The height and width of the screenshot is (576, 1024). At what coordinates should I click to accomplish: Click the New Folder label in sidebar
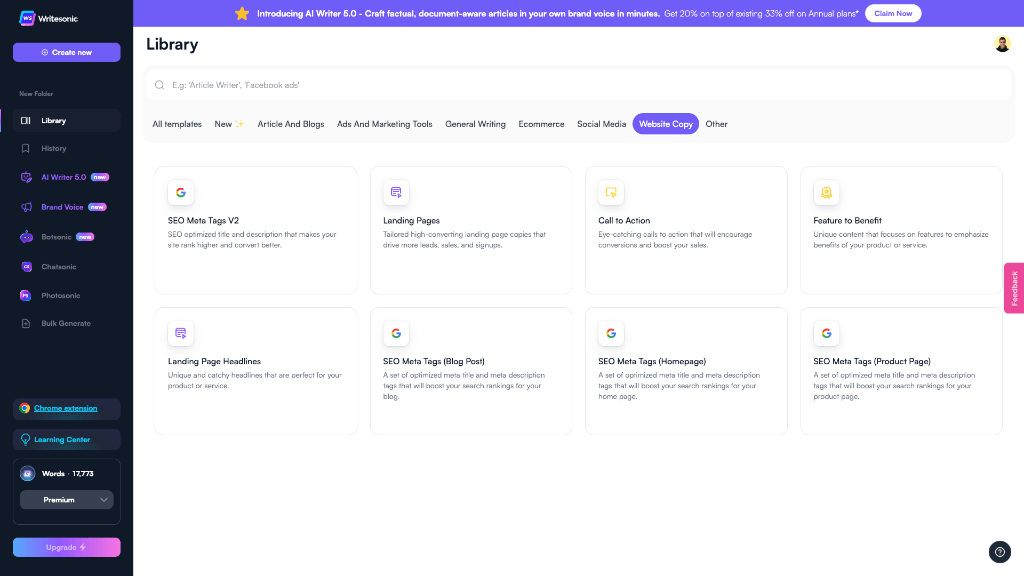coord(36,94)
